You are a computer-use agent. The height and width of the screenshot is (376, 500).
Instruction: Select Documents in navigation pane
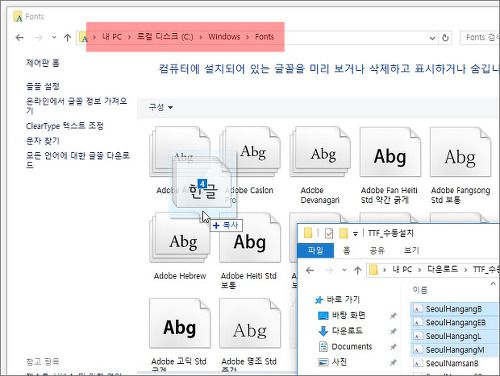tap(345, 347)
